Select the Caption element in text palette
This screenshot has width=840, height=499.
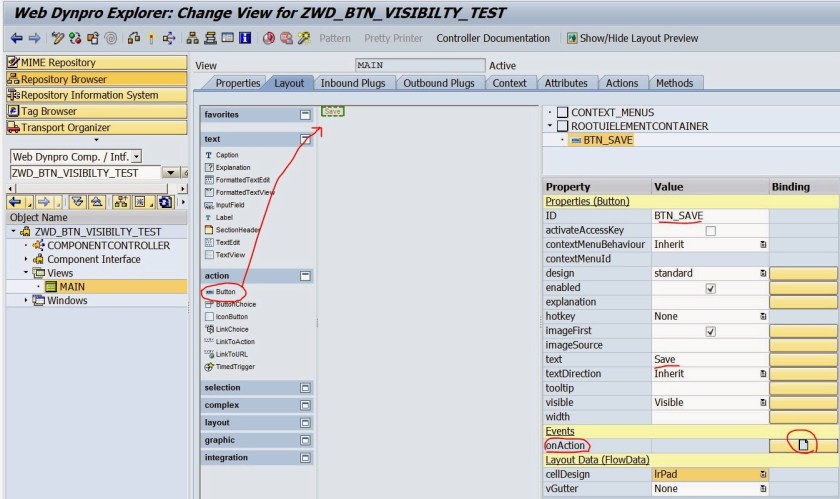pyautogui.click(x=222, y=155)
